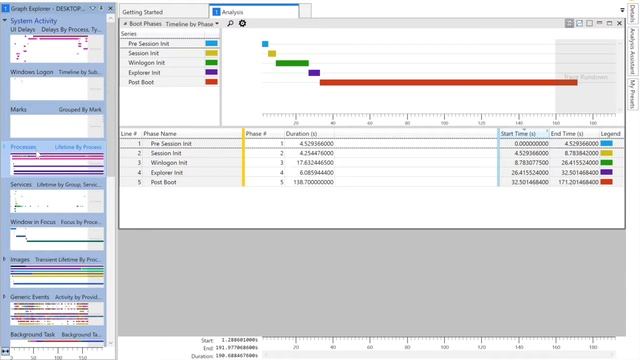Click end time value 171.201468400
This screenshot has height=360, width=640.
coord(579,182)
